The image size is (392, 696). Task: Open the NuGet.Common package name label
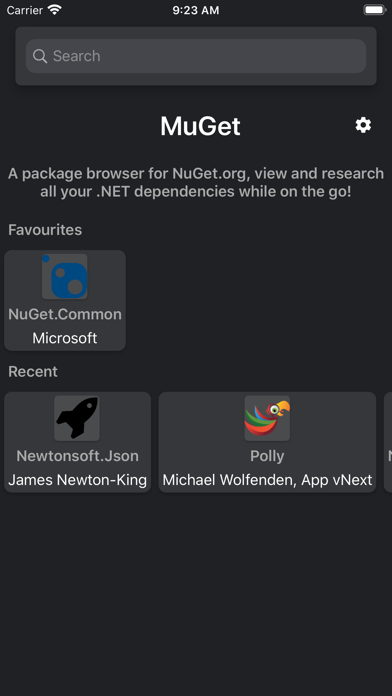coord(65,314)
